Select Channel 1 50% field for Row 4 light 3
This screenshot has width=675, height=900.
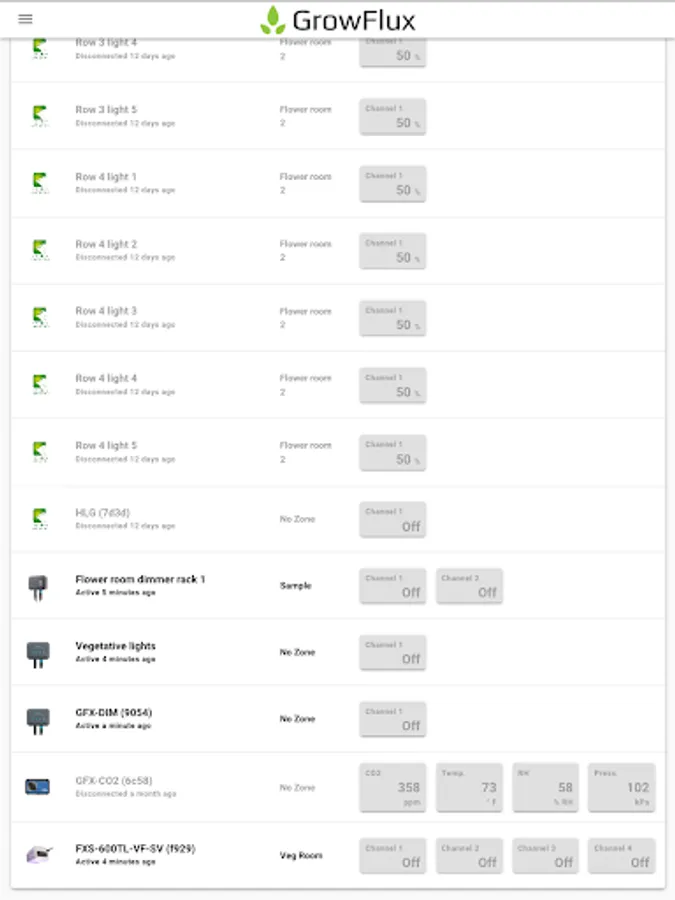coord(393,317)
